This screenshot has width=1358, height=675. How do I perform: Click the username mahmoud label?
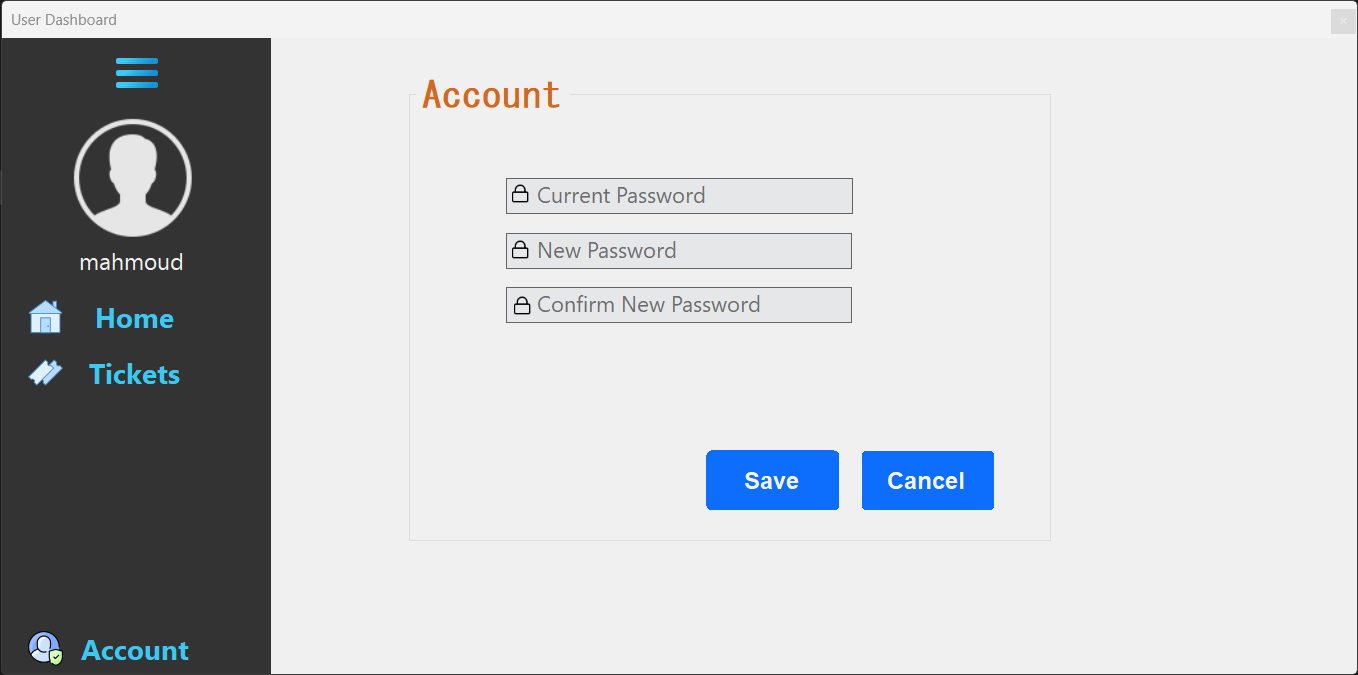coord(131,262)
